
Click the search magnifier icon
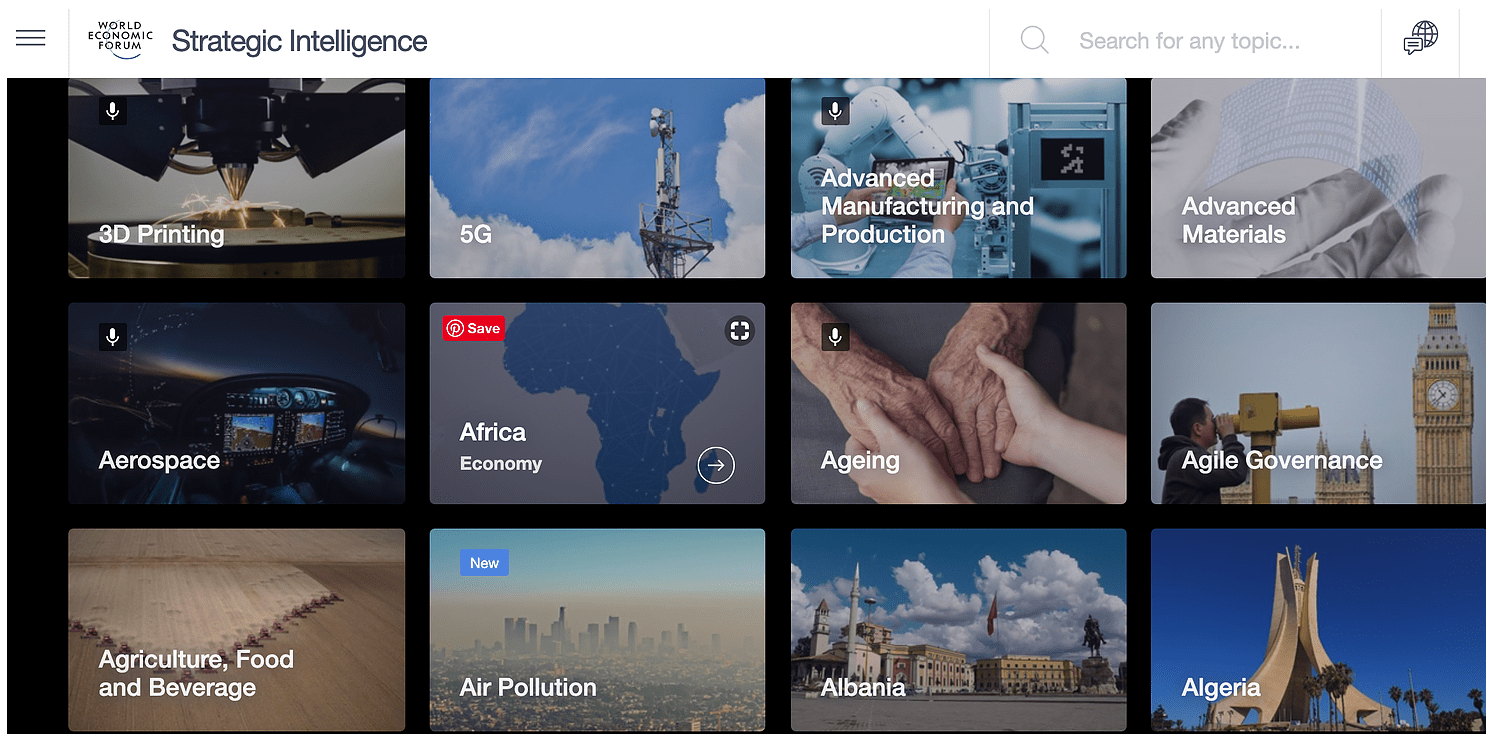(x=1034, y=40)
